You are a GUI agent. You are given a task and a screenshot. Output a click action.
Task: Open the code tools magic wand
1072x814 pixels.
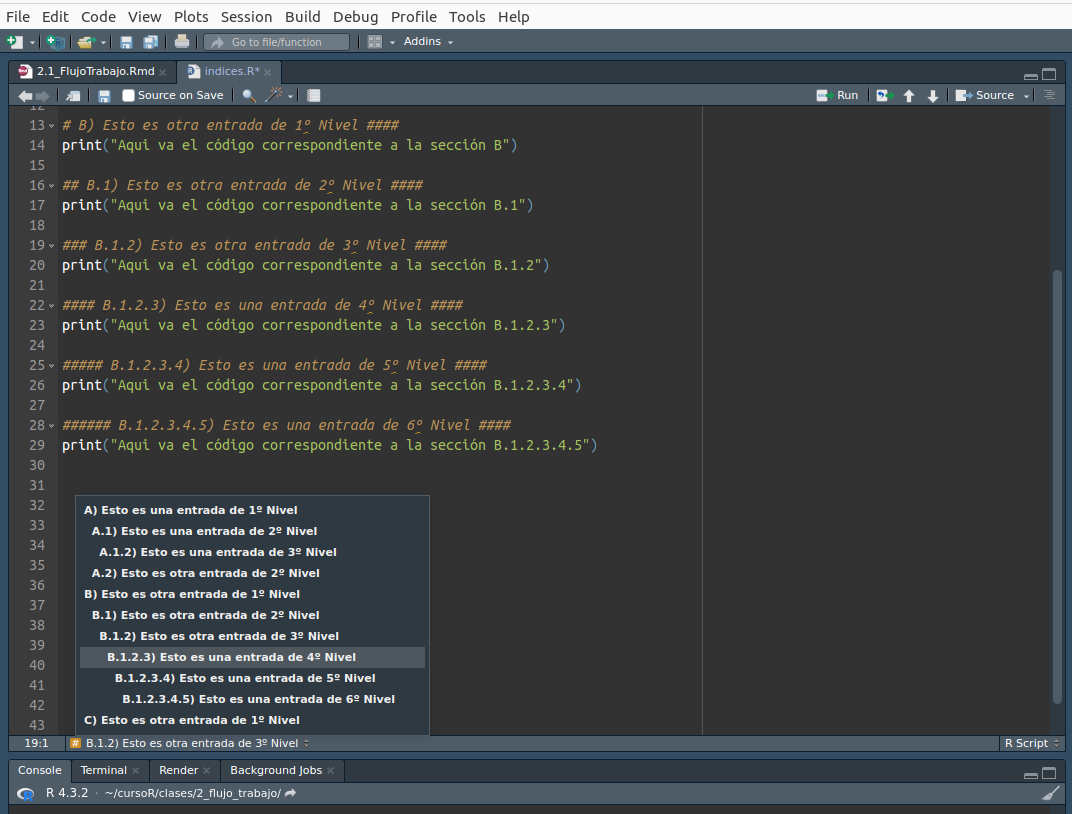274,96
